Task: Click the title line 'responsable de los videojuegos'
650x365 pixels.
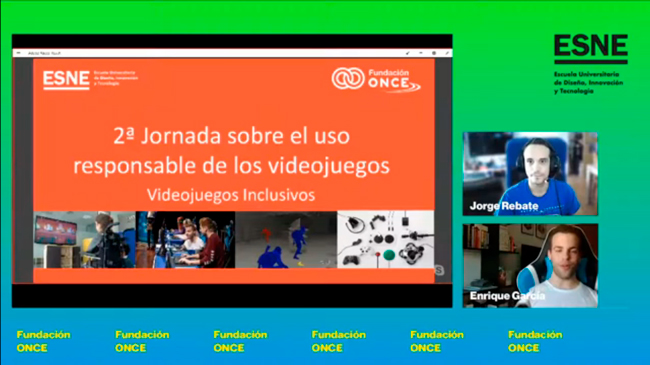Action: [x=231, y=165]
